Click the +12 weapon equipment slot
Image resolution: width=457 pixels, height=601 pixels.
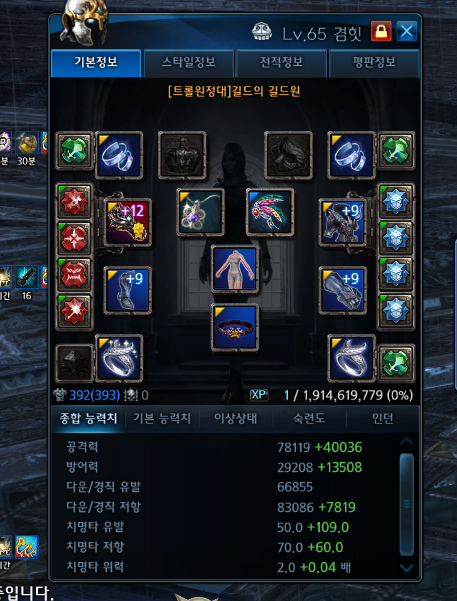coord(128,222)
